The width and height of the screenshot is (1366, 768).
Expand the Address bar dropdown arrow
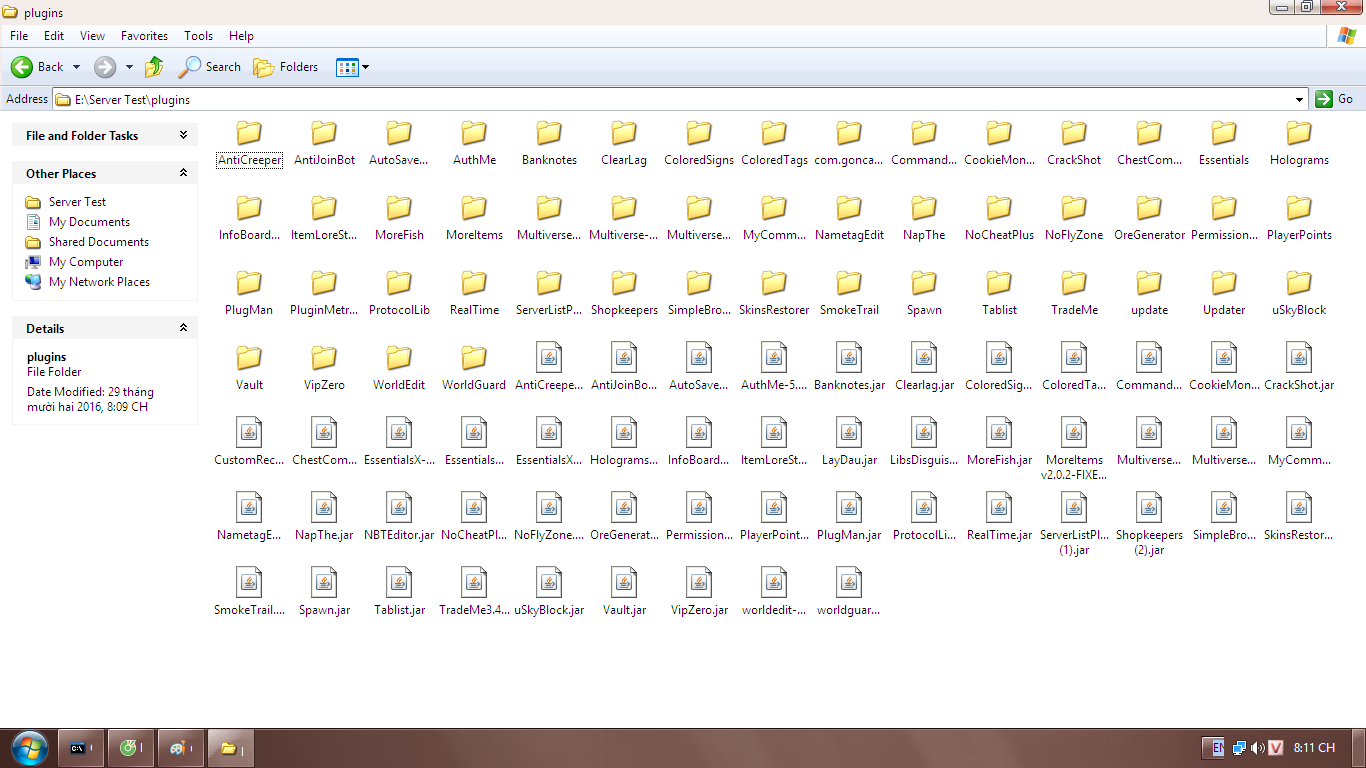click(1300, 99)
